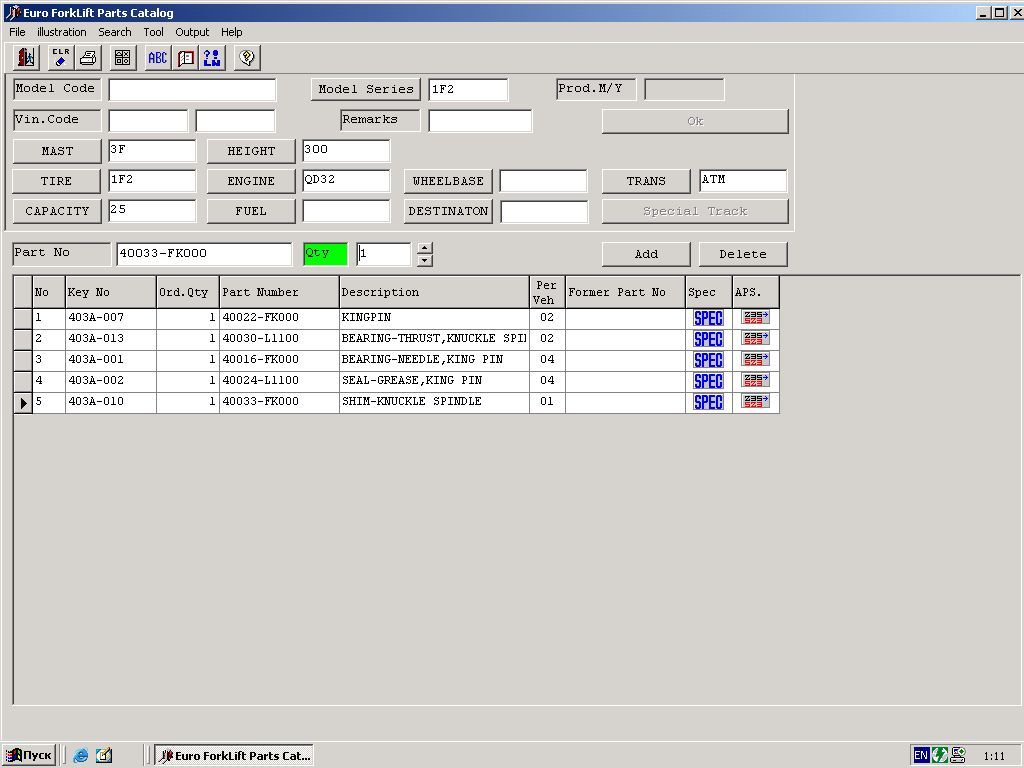
Task: Click the question mark help bubble icon
Action: [247, 58]
